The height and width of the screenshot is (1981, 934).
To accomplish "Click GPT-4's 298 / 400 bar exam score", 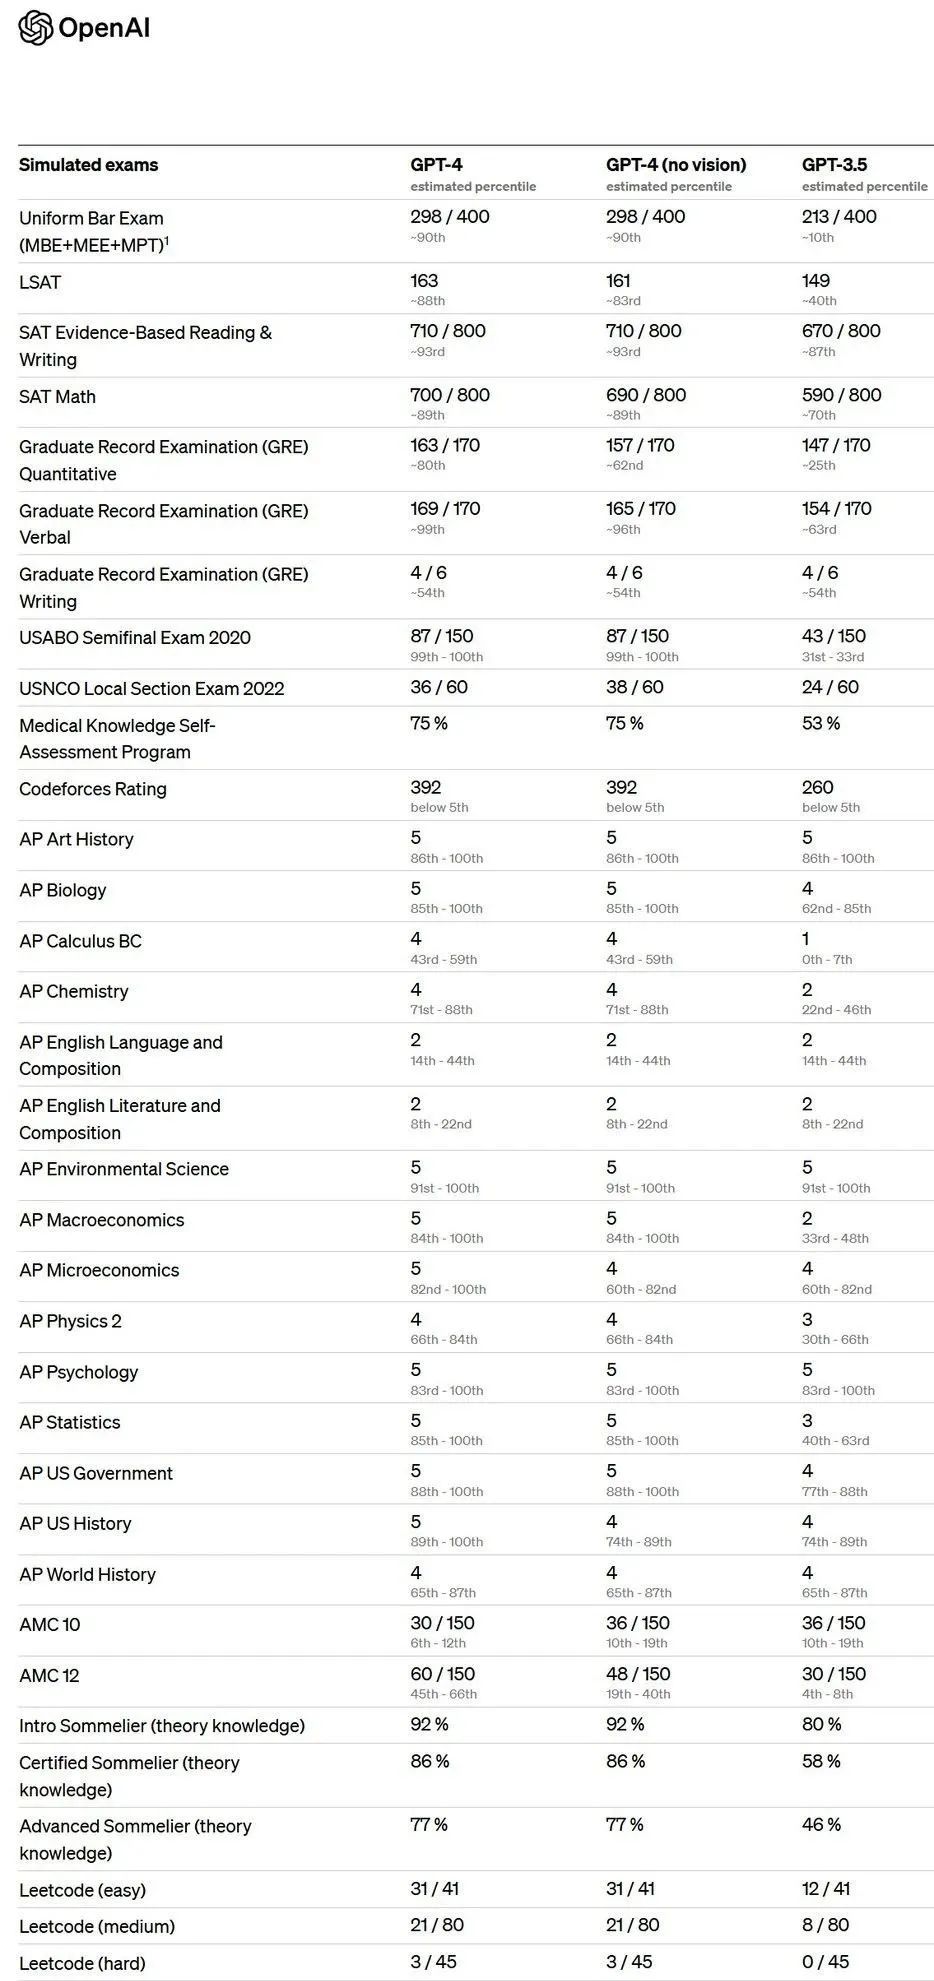I will (x=450, y=217).
